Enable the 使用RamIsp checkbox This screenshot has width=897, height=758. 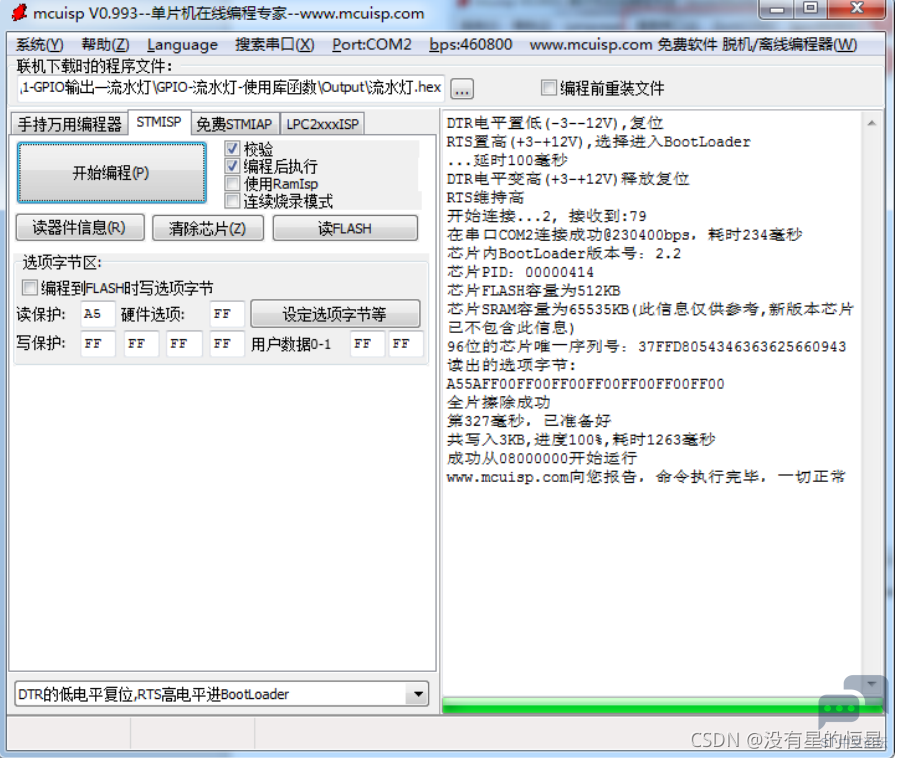pos(232,184)
